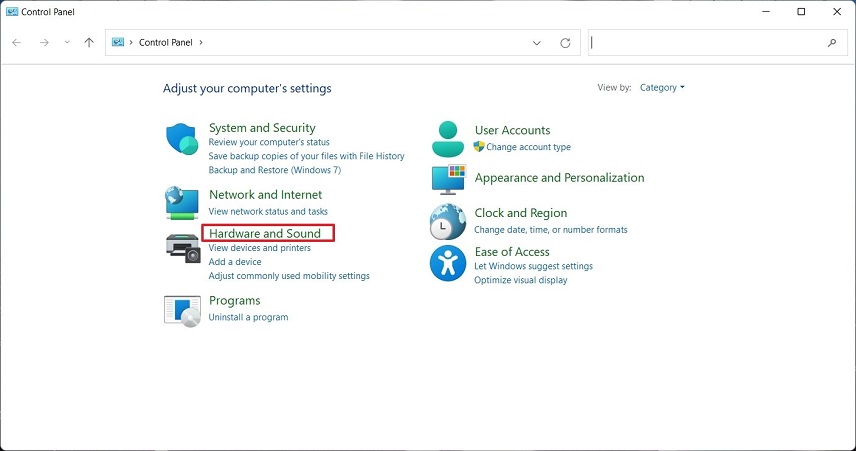856x451 pixels.
Task: Expand chevron after Control Panel breadcrumb
Action: tap(201, 42)
